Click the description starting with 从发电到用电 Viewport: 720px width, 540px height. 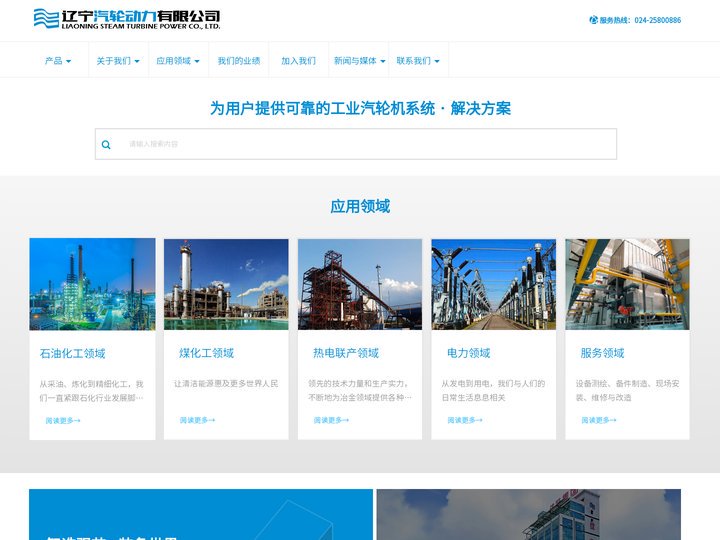pos(493,390)
